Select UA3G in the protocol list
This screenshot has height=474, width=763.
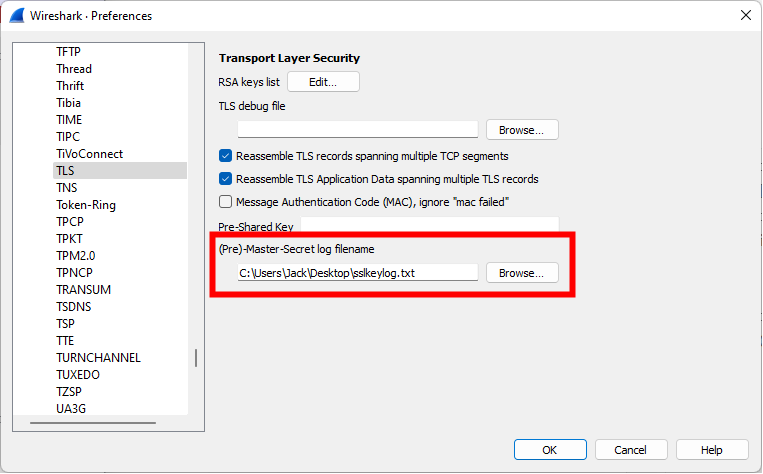tap(71, 408)
